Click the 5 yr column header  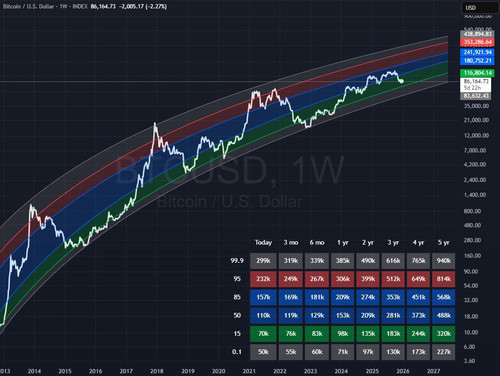click(x=444, y=243)
